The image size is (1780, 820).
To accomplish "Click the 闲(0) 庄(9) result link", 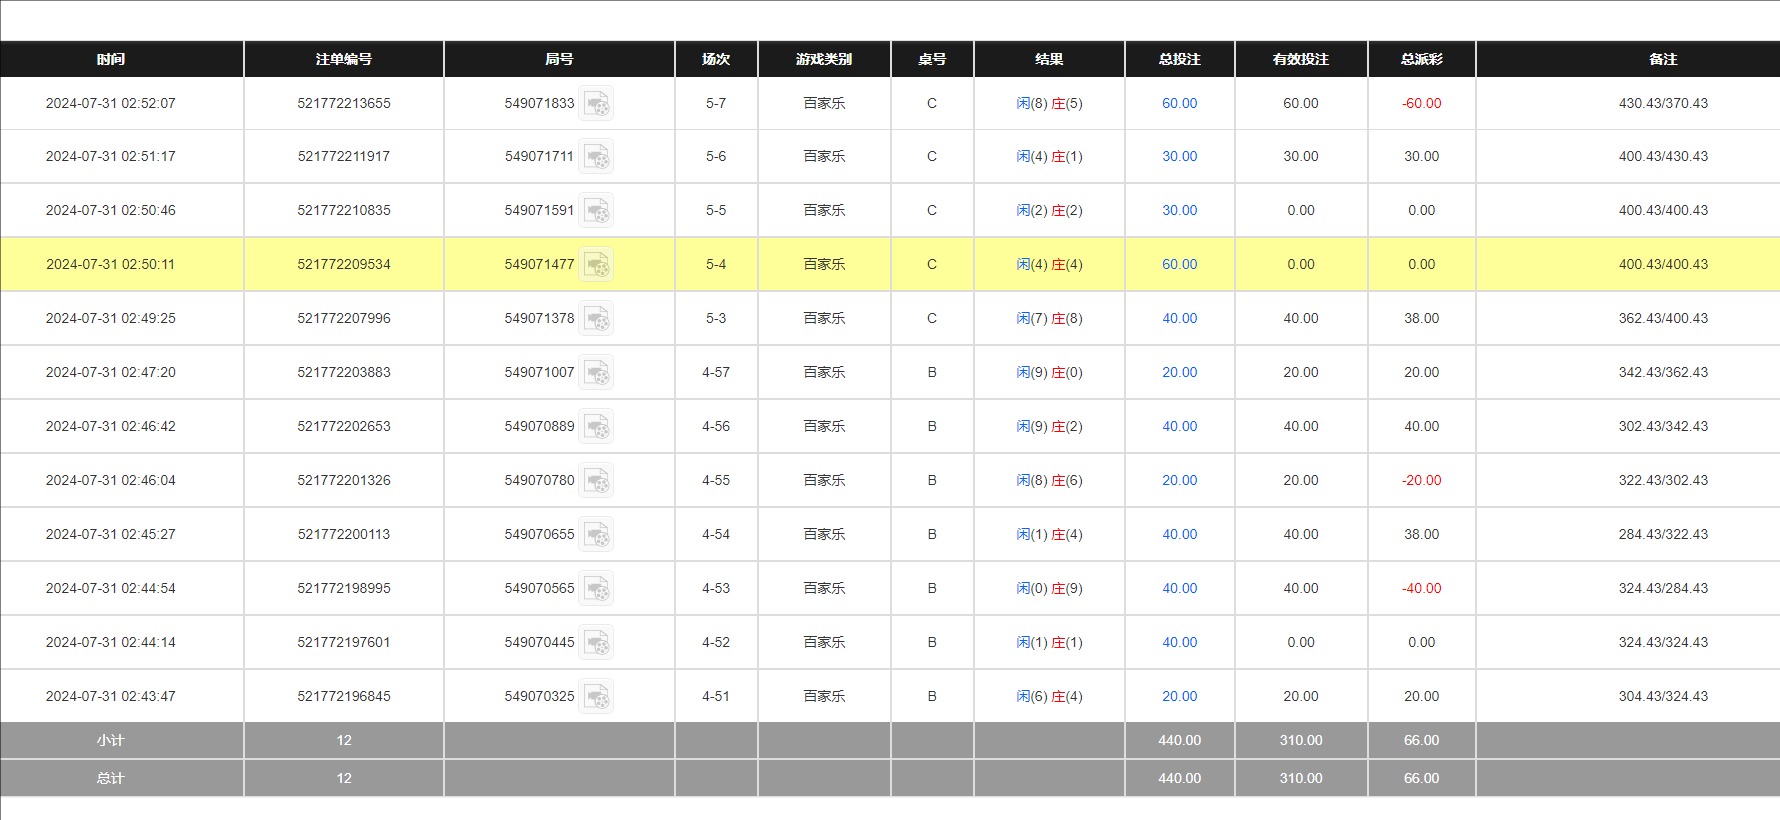I will point(1049,588).
